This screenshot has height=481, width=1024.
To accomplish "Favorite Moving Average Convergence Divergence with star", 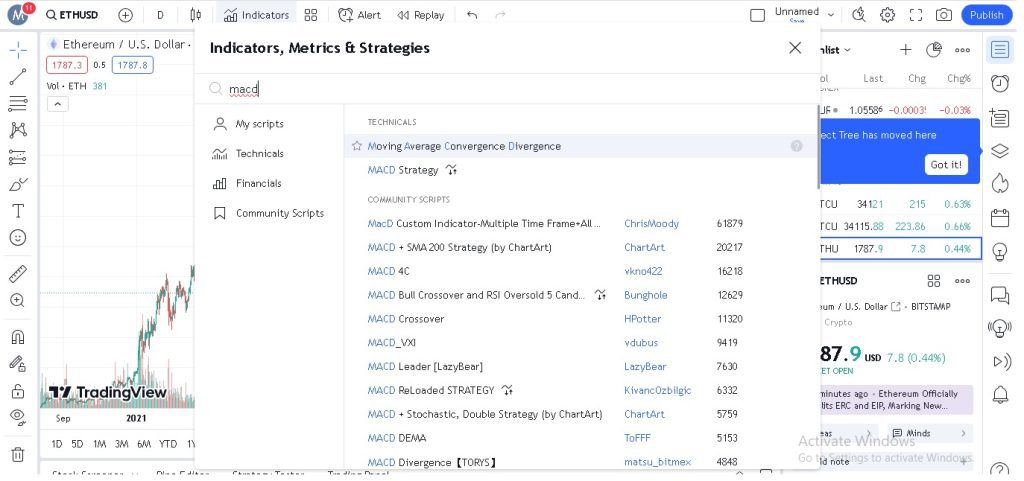I will tap(357, 146).
